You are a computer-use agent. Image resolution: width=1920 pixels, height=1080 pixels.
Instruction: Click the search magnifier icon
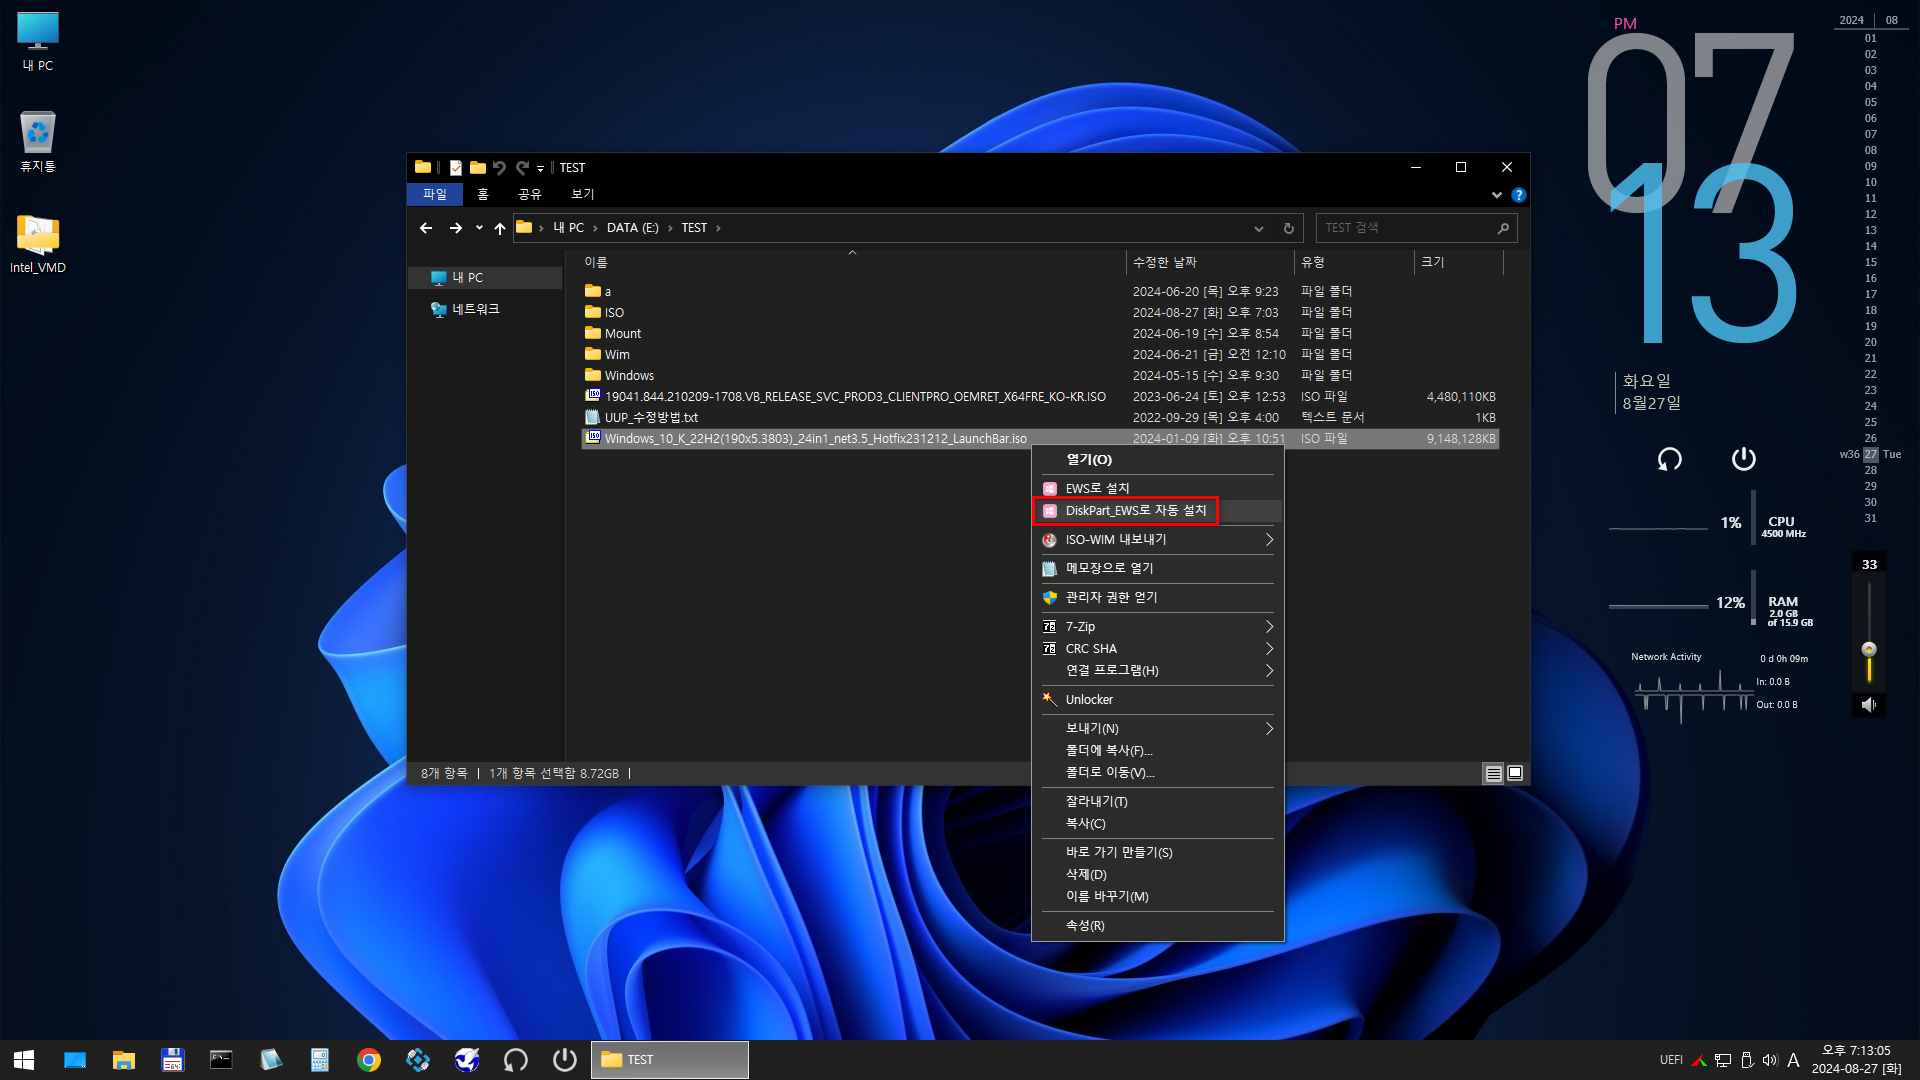point(1503,228)
